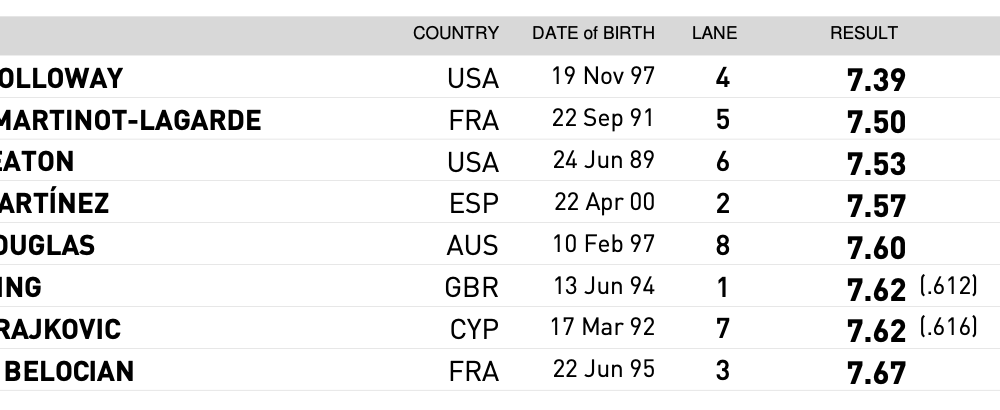Click the DATE of BIRTH column header

point(593,33)
